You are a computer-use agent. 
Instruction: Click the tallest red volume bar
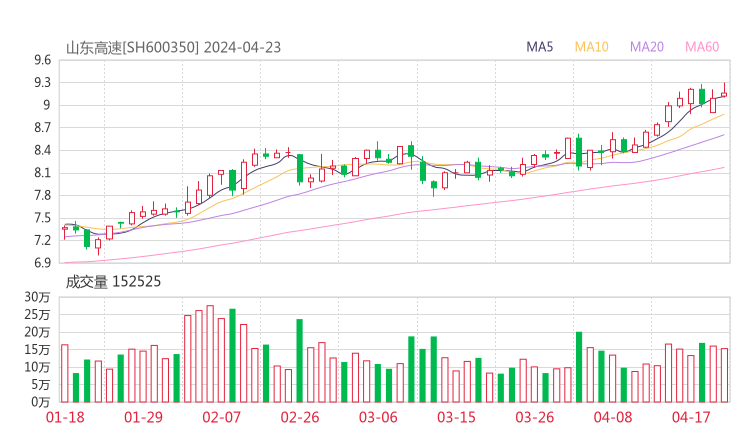pyautogui.click(x=210, y=354)
